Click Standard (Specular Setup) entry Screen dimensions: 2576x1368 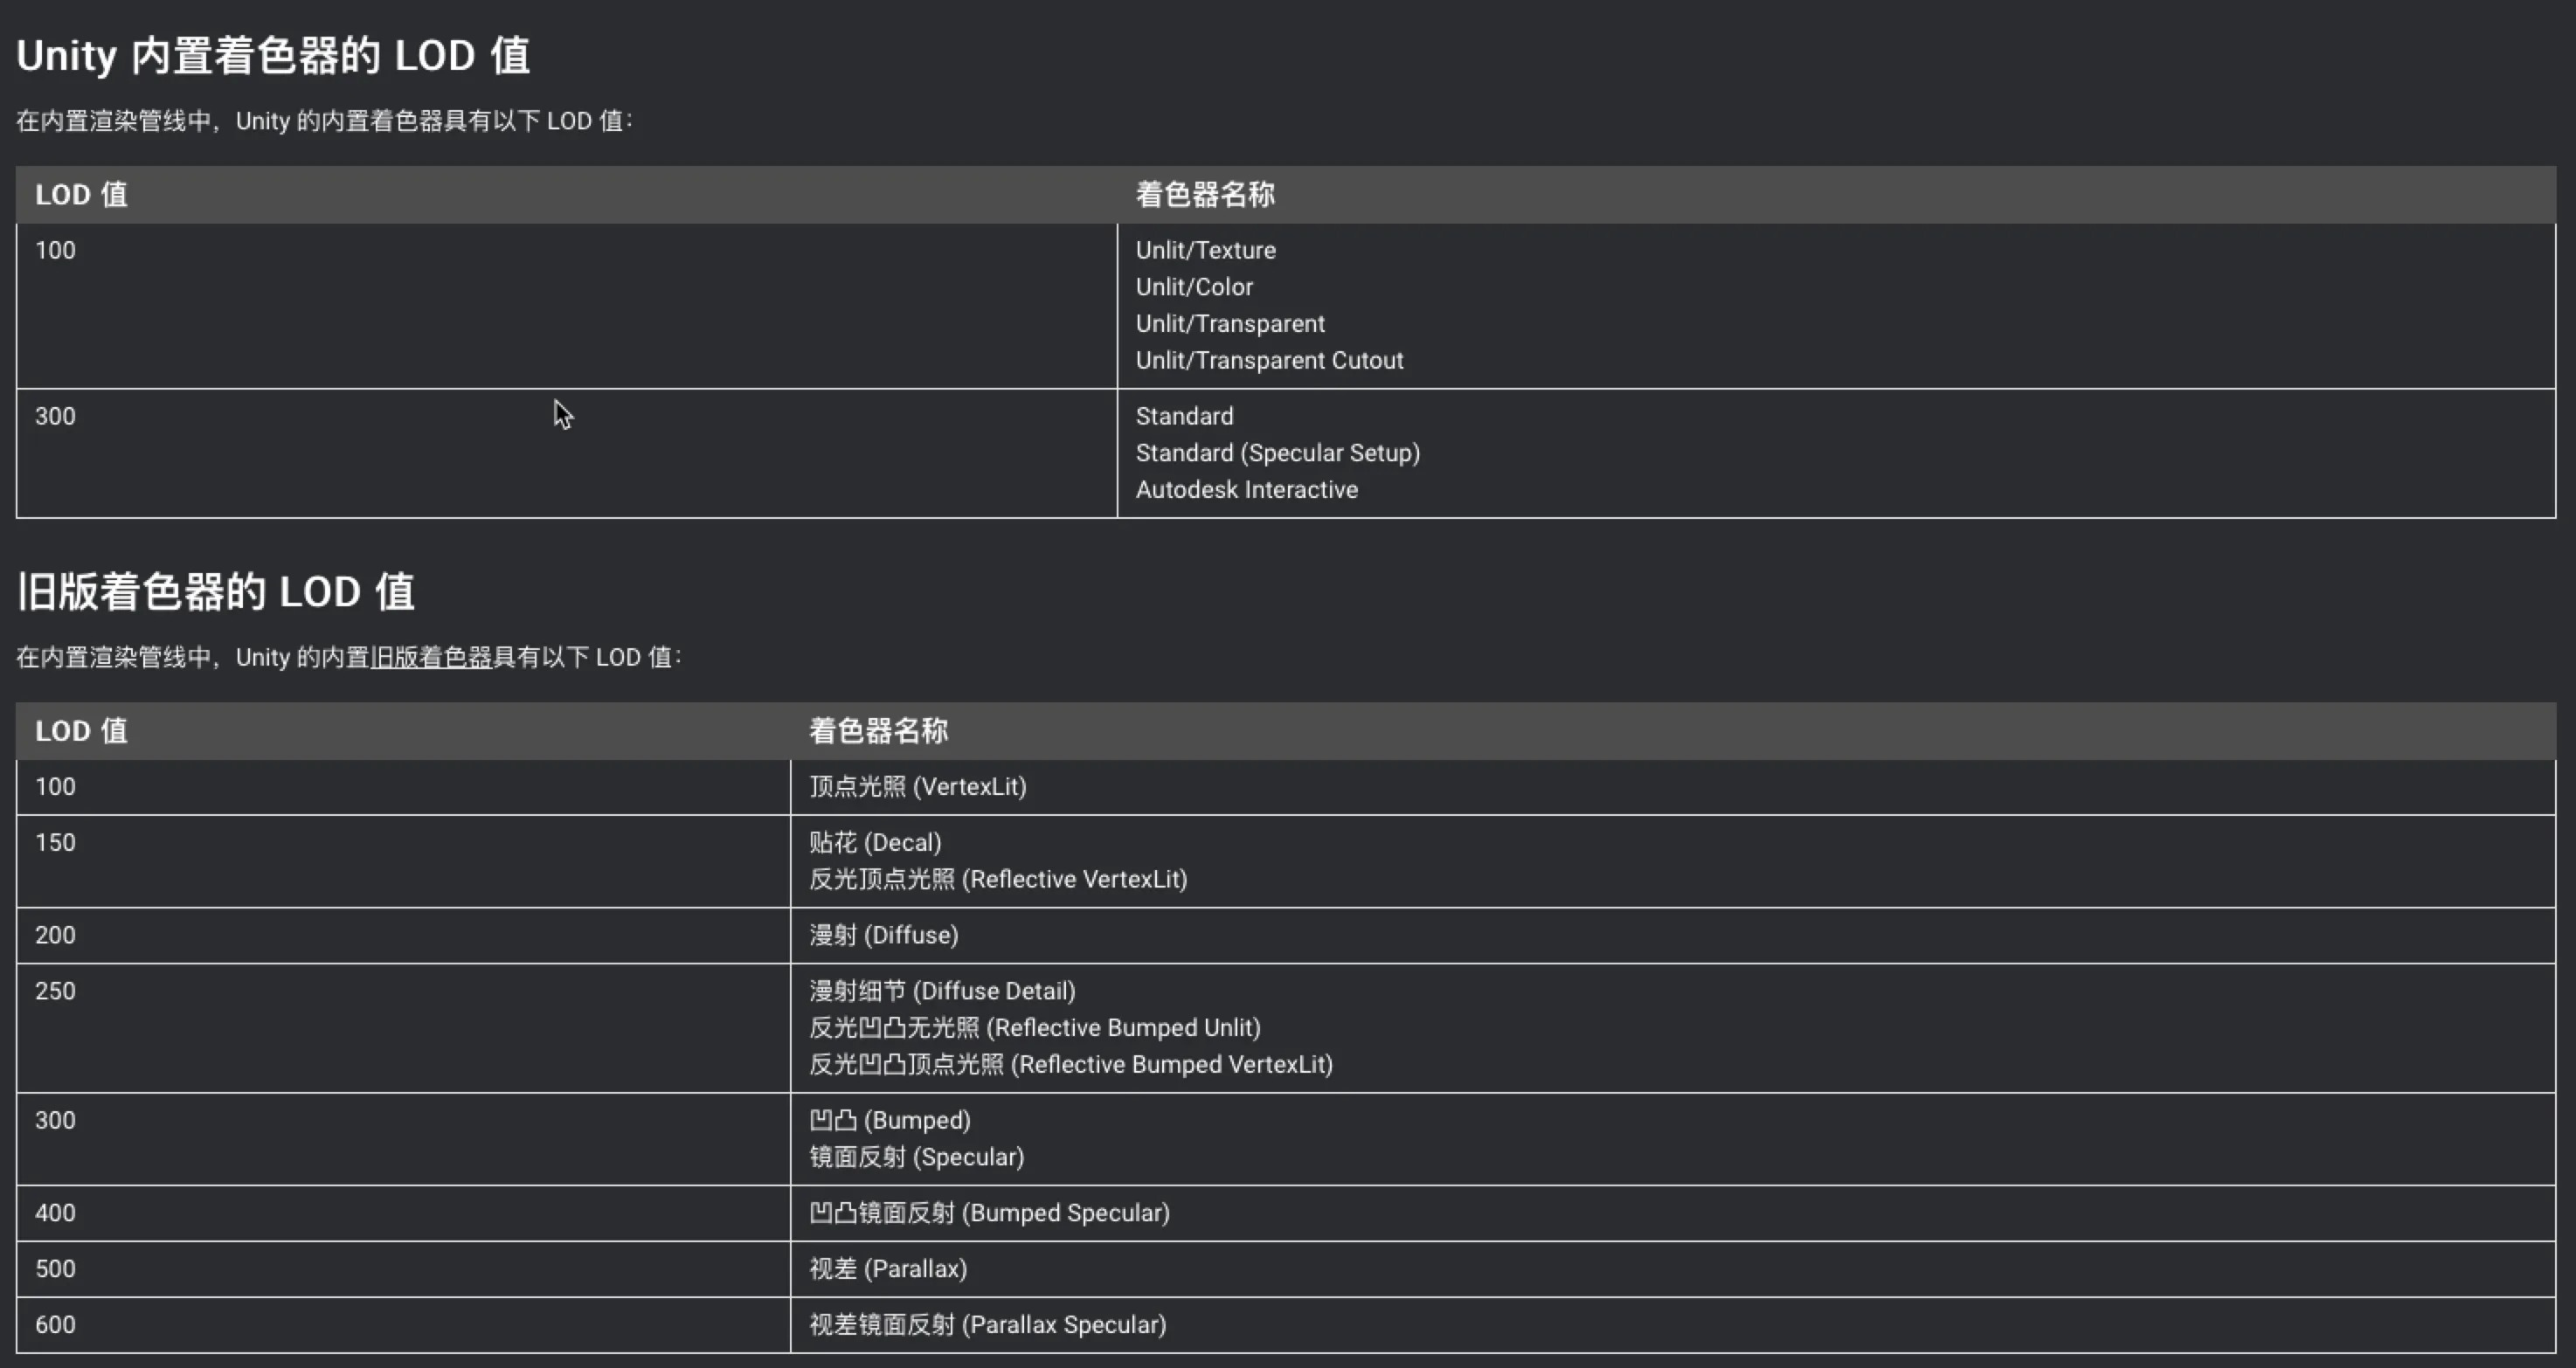[1277, 453]
